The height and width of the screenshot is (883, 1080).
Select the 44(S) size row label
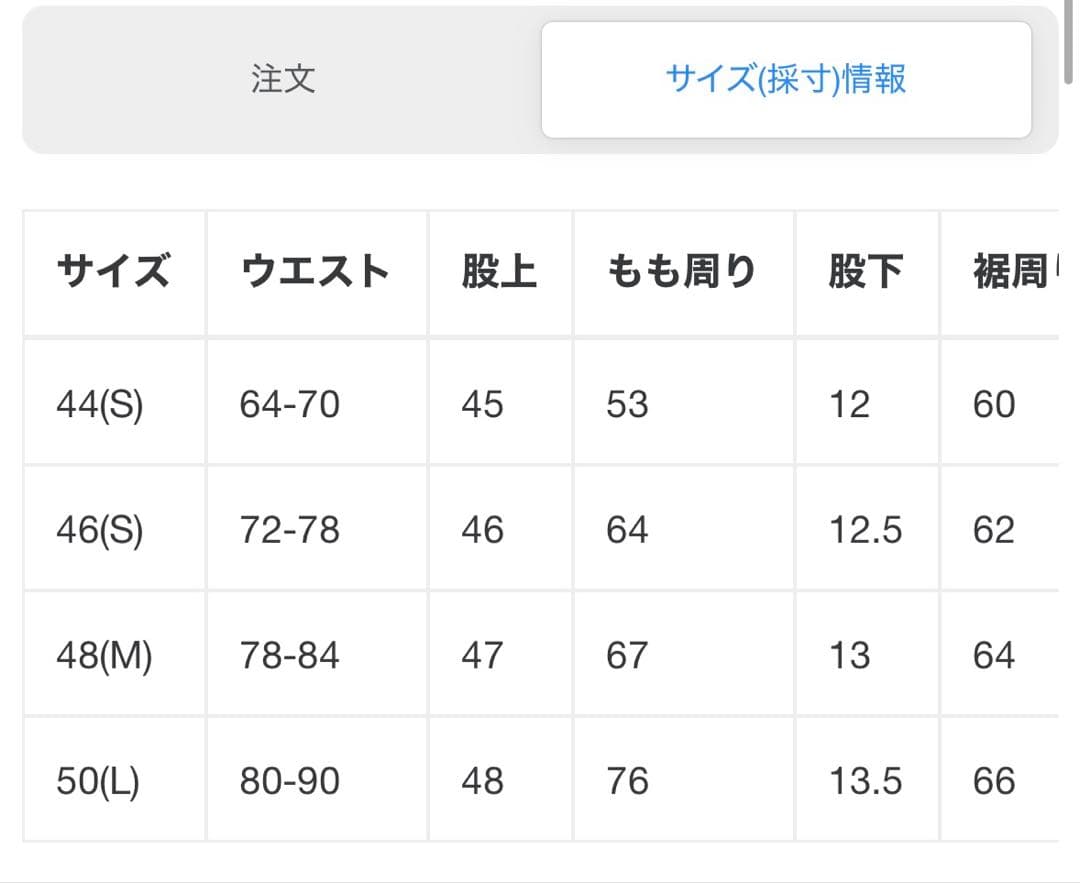coord(100,405)
